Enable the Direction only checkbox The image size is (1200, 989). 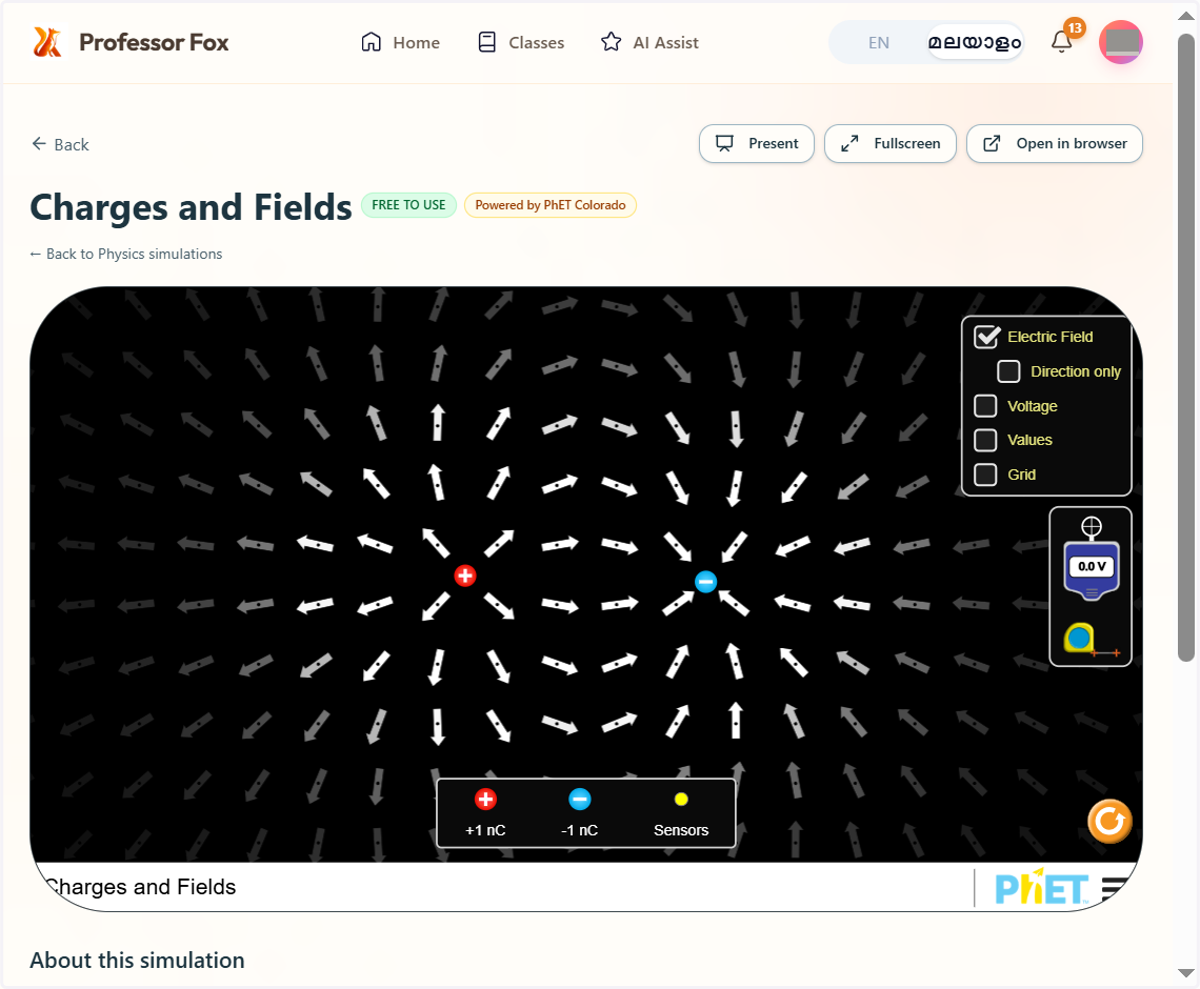pyautogui.click(x=1009, y=371)
